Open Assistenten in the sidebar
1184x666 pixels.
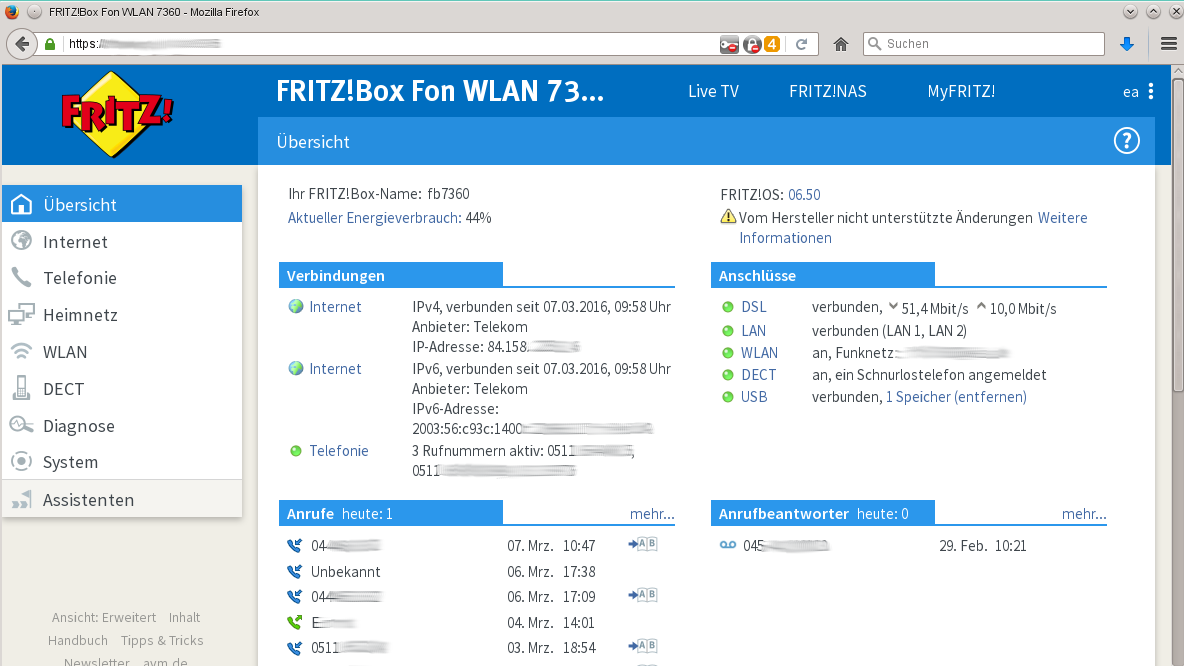pos(122,499)
